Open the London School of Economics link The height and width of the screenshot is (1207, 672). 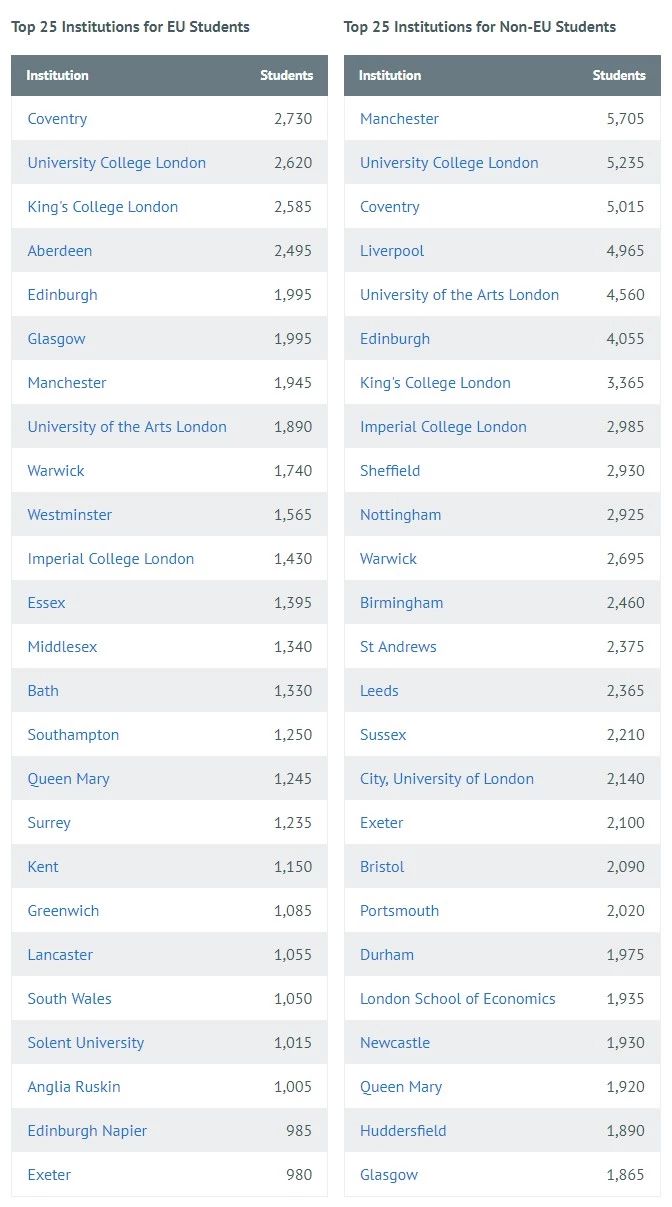click(x=458, y=999)
